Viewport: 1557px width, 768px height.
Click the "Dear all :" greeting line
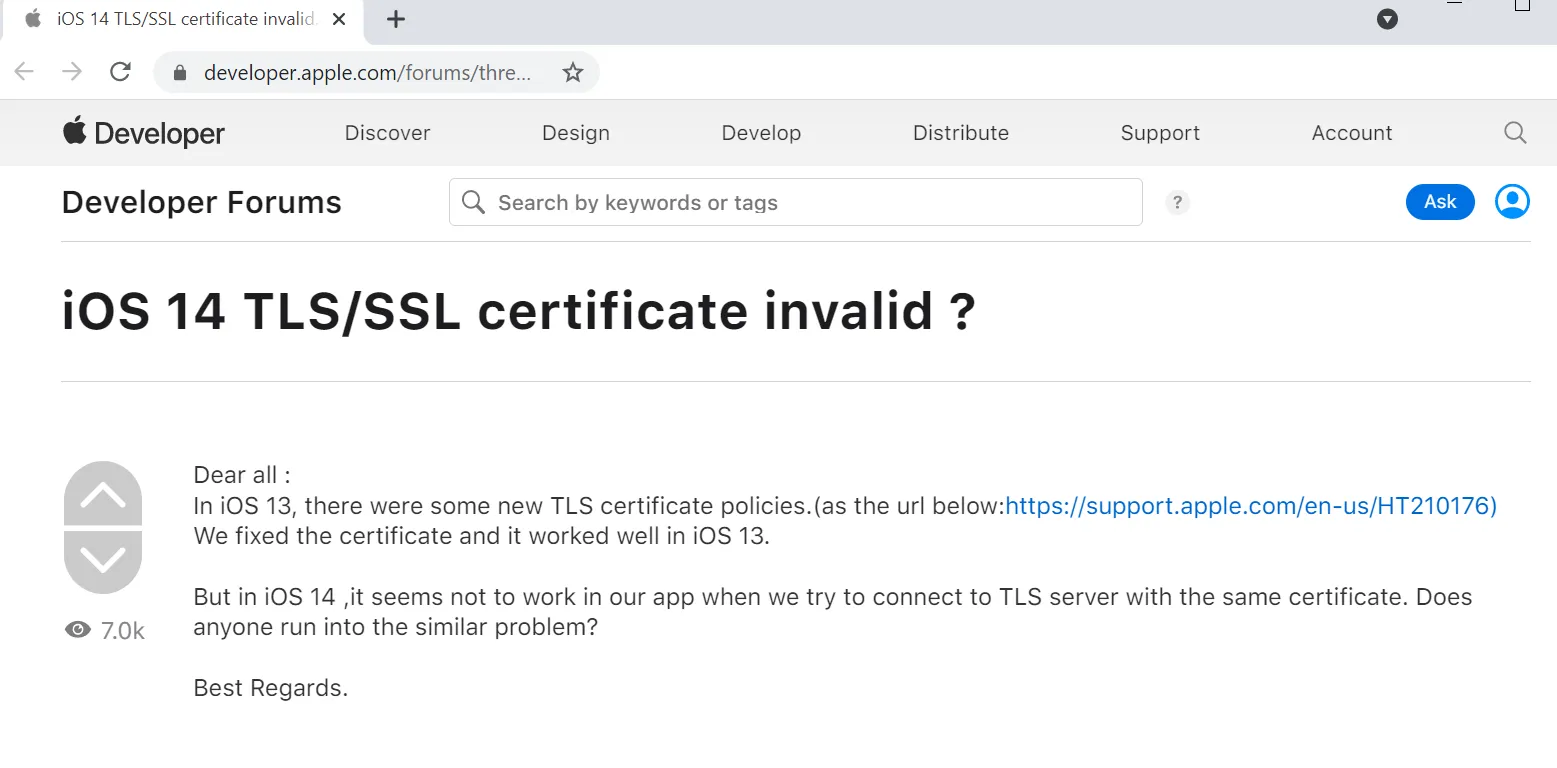242,475
